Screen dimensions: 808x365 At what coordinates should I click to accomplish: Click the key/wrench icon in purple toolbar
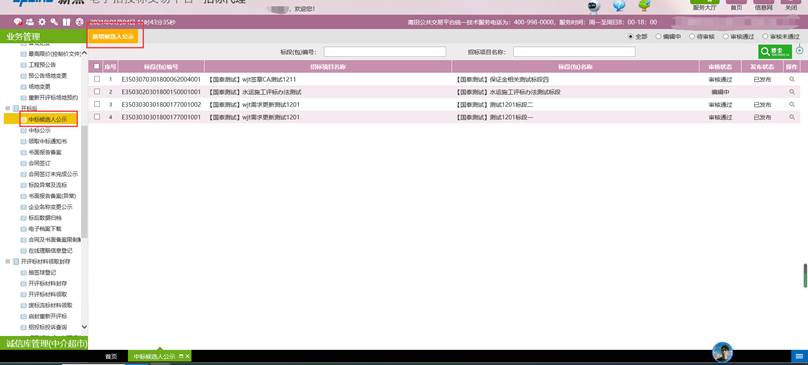pos(54,22)
